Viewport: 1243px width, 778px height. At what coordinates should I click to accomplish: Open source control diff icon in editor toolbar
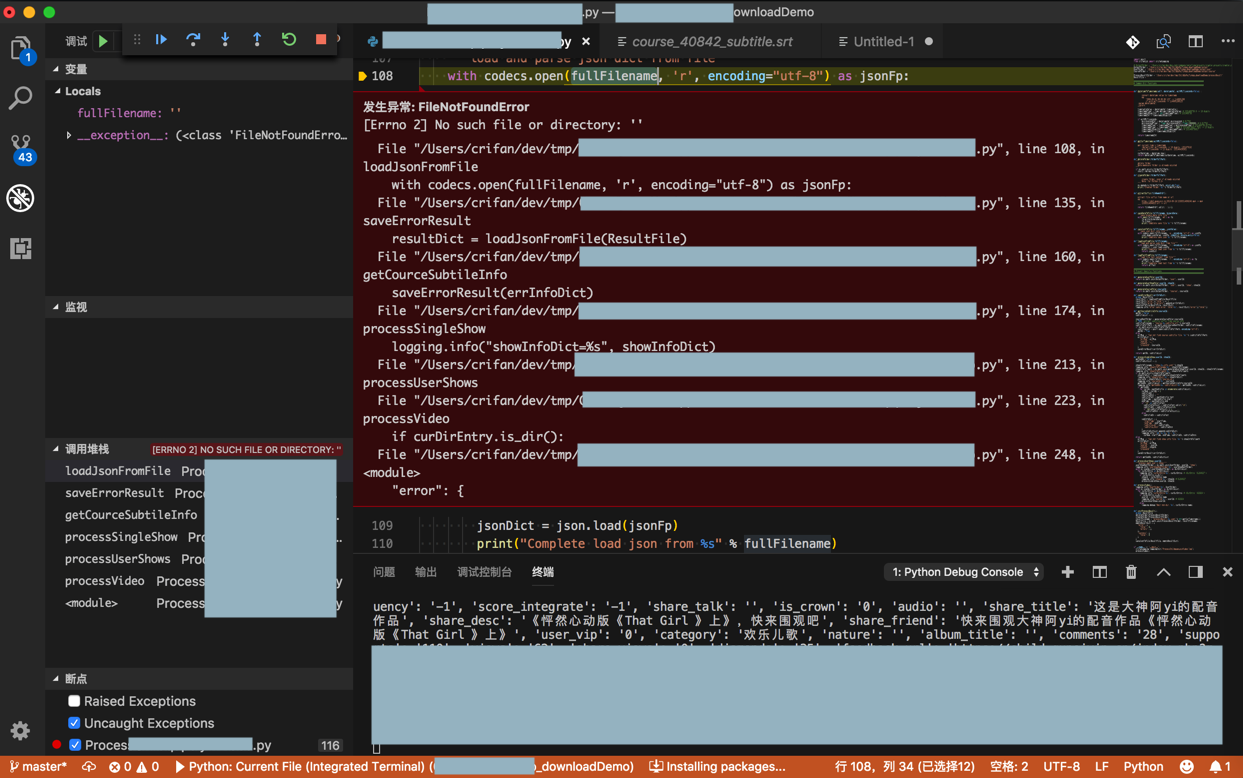coord(1132,42)
